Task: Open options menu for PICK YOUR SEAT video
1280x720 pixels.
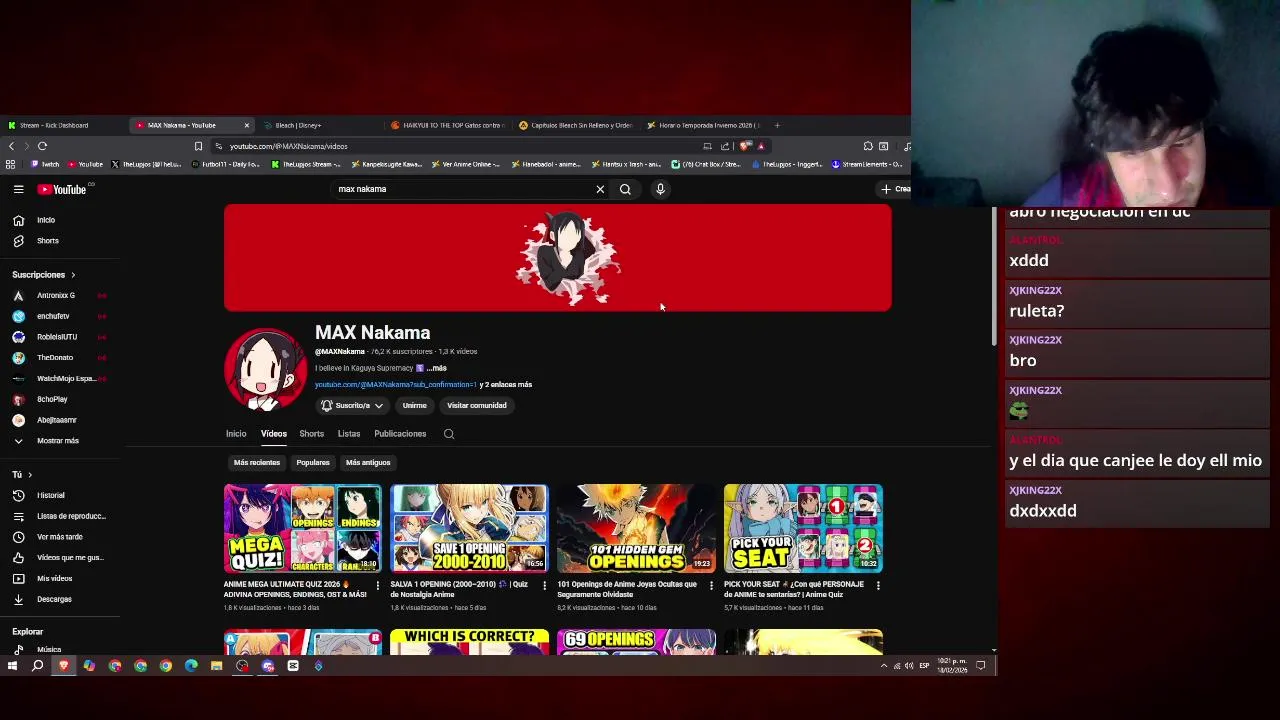Action: tap(878, 585)
